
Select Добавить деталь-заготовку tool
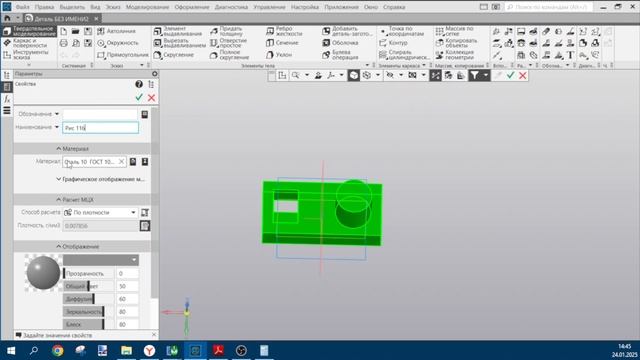[x=347, y=31]
